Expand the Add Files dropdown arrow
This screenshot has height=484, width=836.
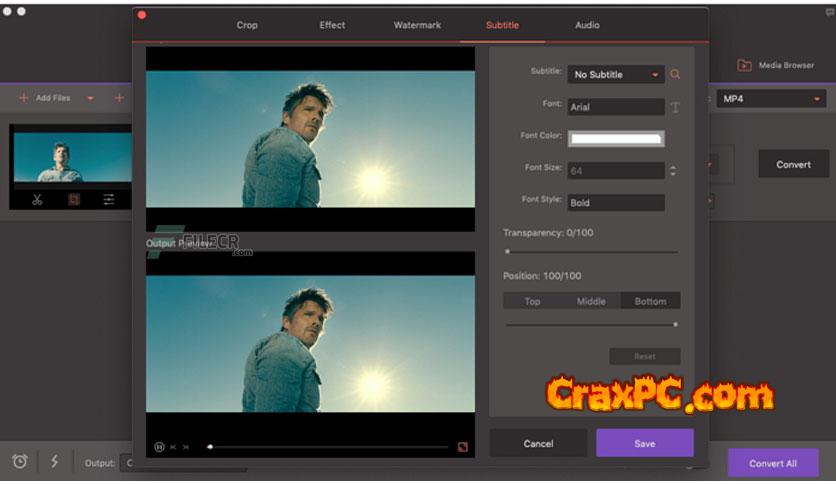[90, 98]
